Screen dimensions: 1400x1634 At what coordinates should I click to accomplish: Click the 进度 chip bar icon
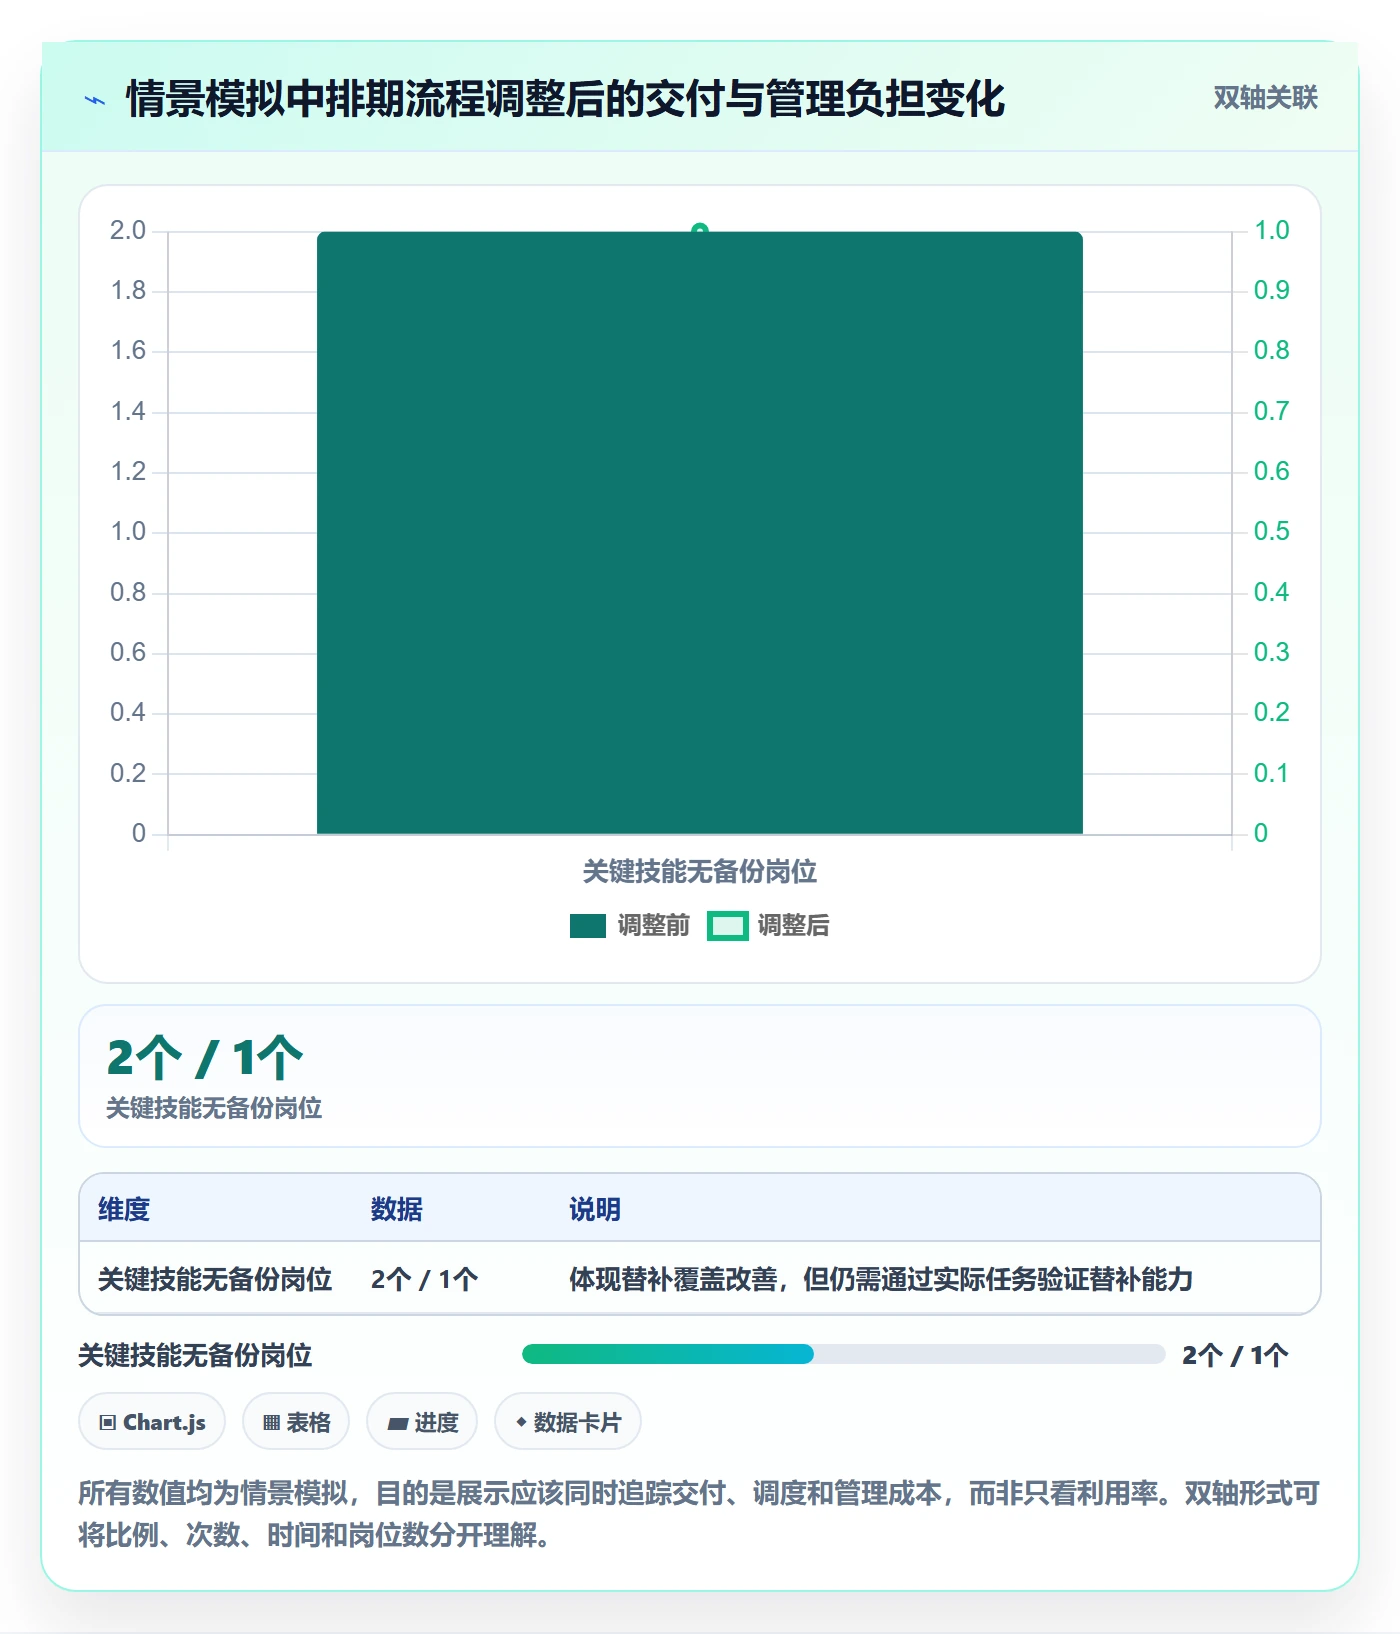point(398,1423)
